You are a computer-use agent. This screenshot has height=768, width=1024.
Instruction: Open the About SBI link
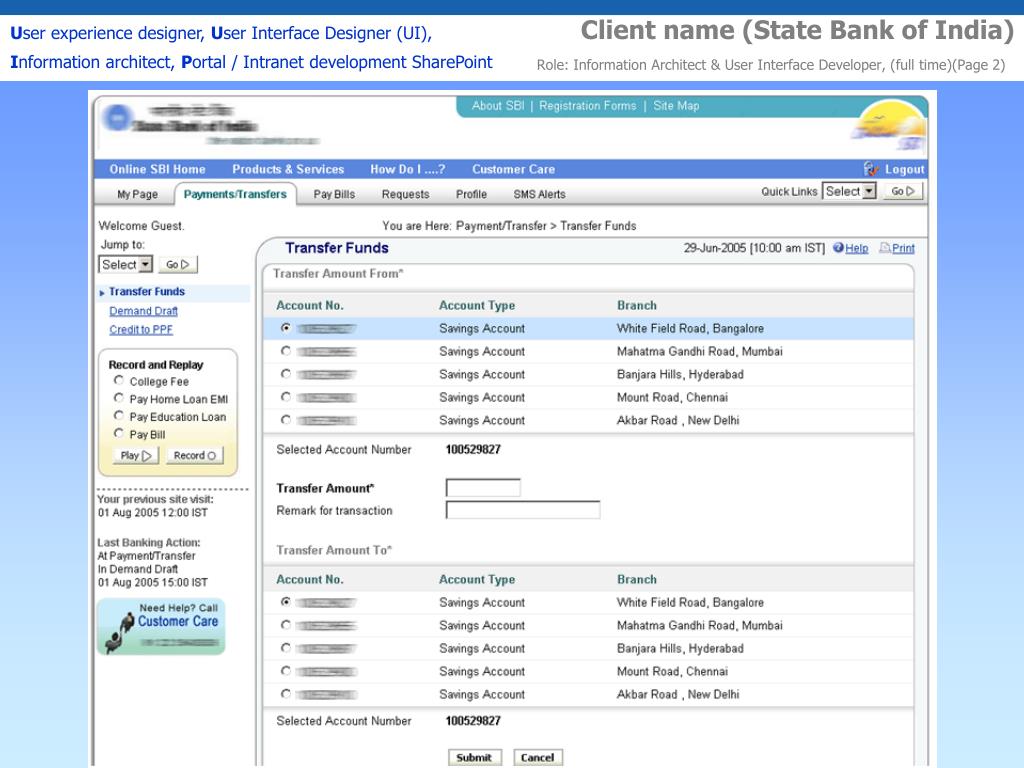click(498, 106)
